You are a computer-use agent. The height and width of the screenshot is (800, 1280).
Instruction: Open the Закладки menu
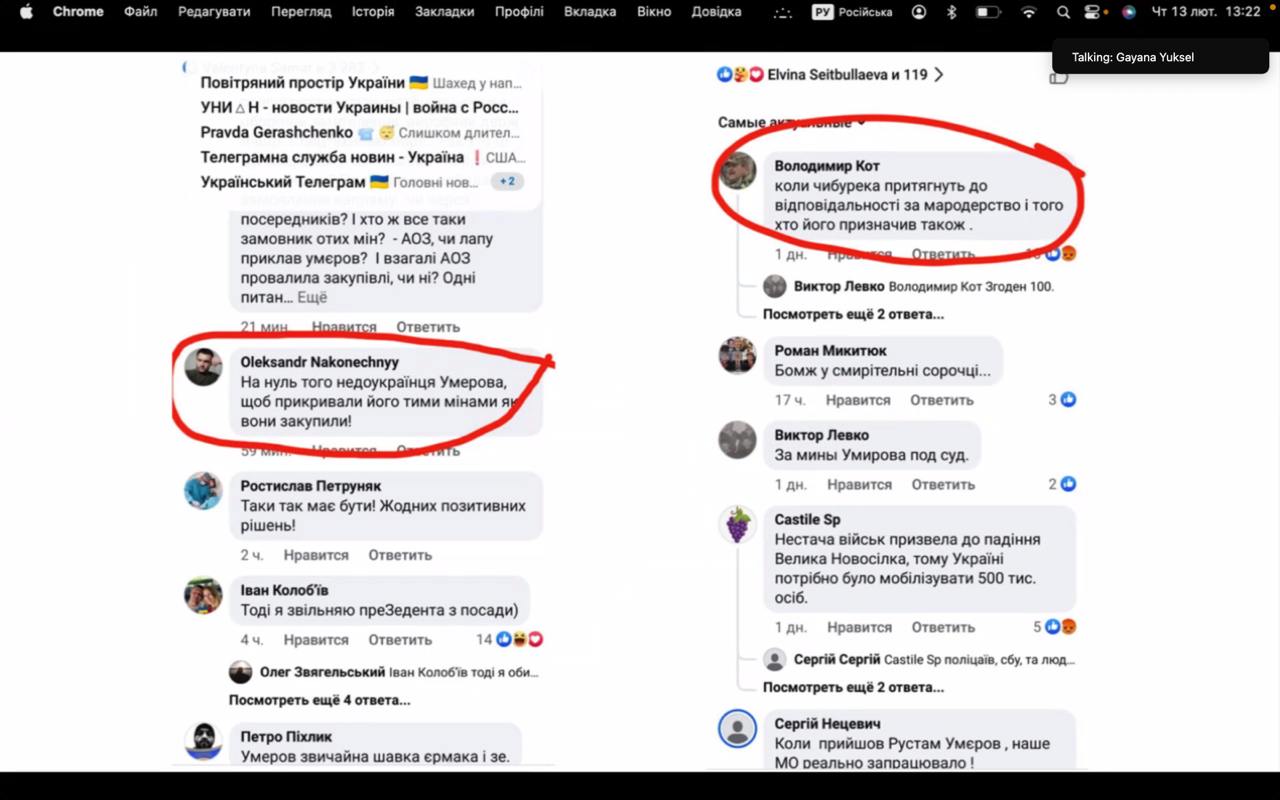(445, 12)
